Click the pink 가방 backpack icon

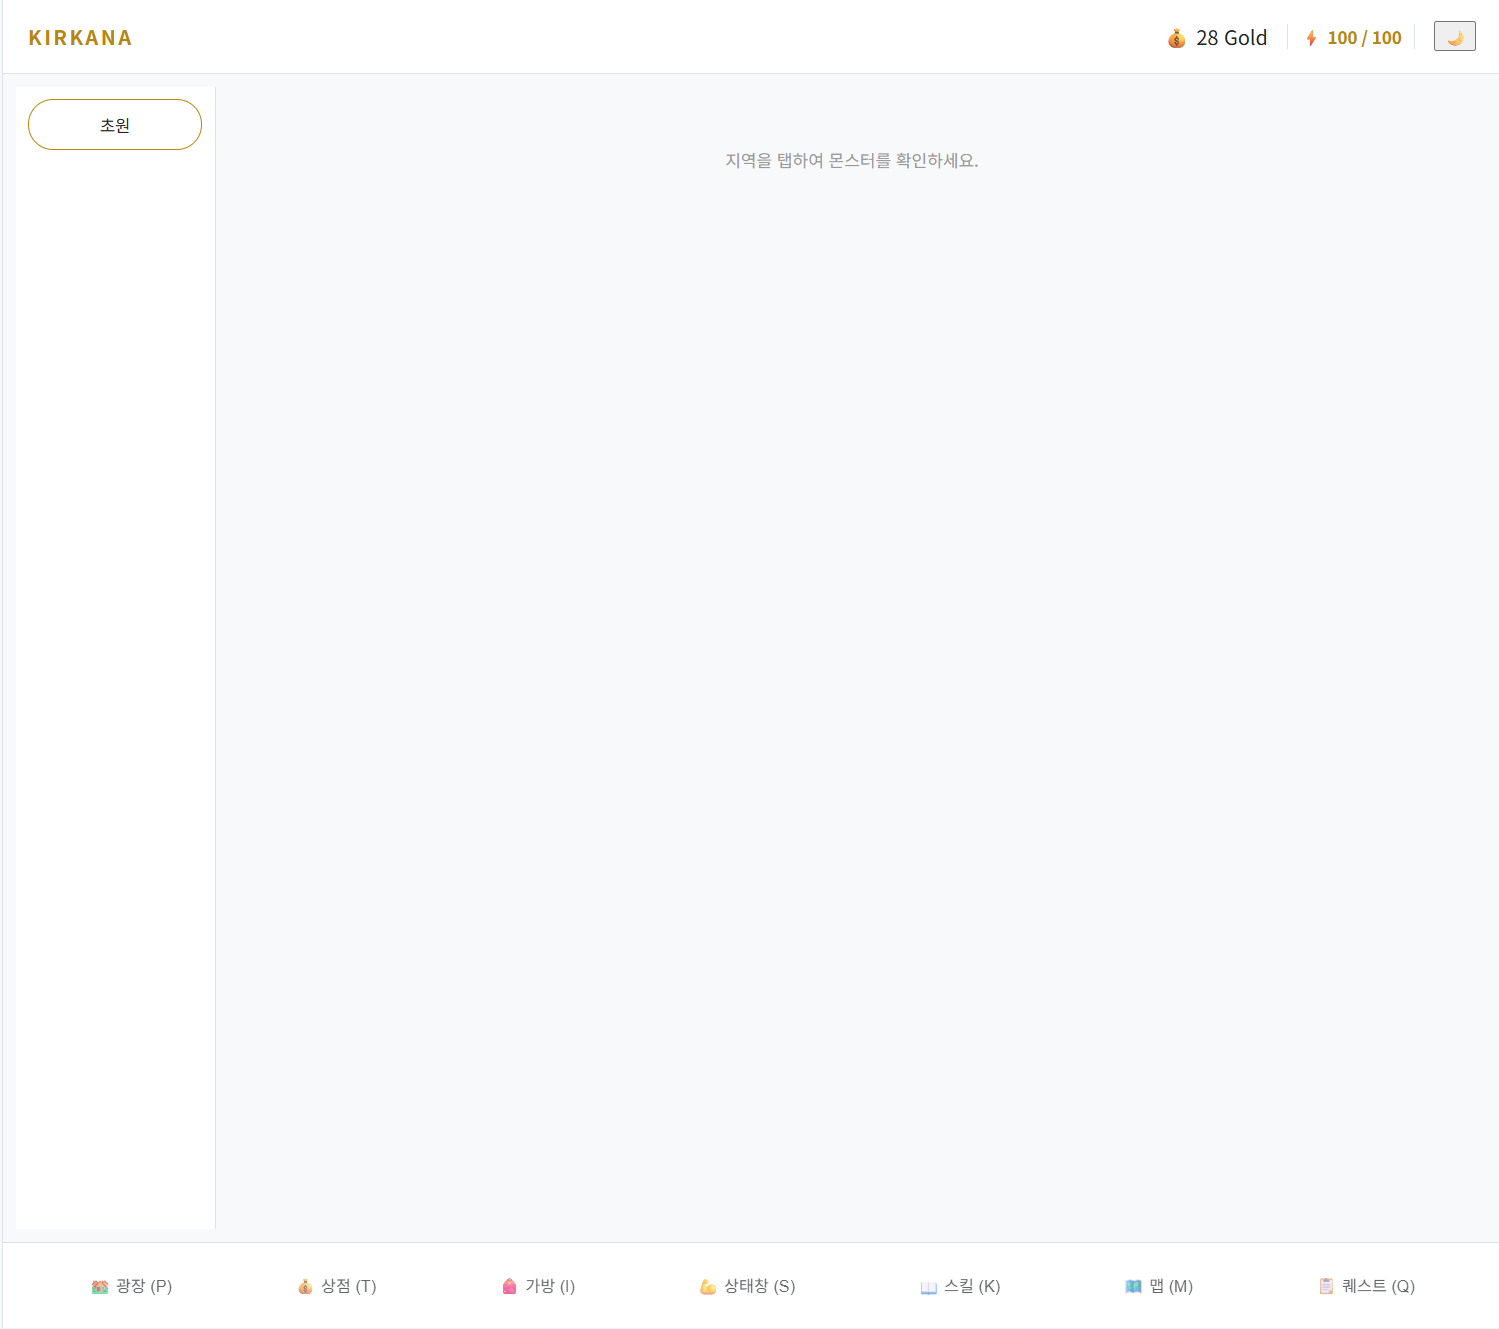click(509, 1287)
